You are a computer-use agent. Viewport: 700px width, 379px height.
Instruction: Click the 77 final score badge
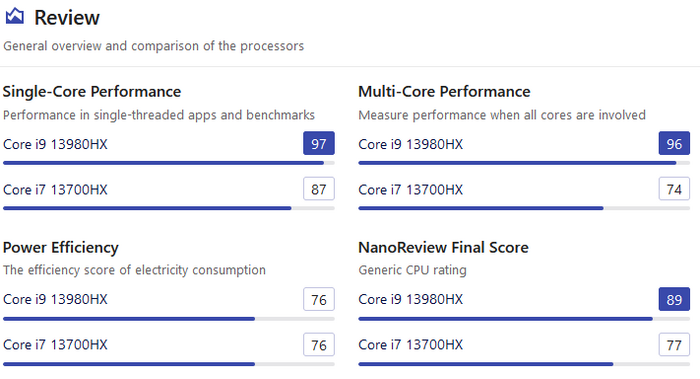pos(674,345)
